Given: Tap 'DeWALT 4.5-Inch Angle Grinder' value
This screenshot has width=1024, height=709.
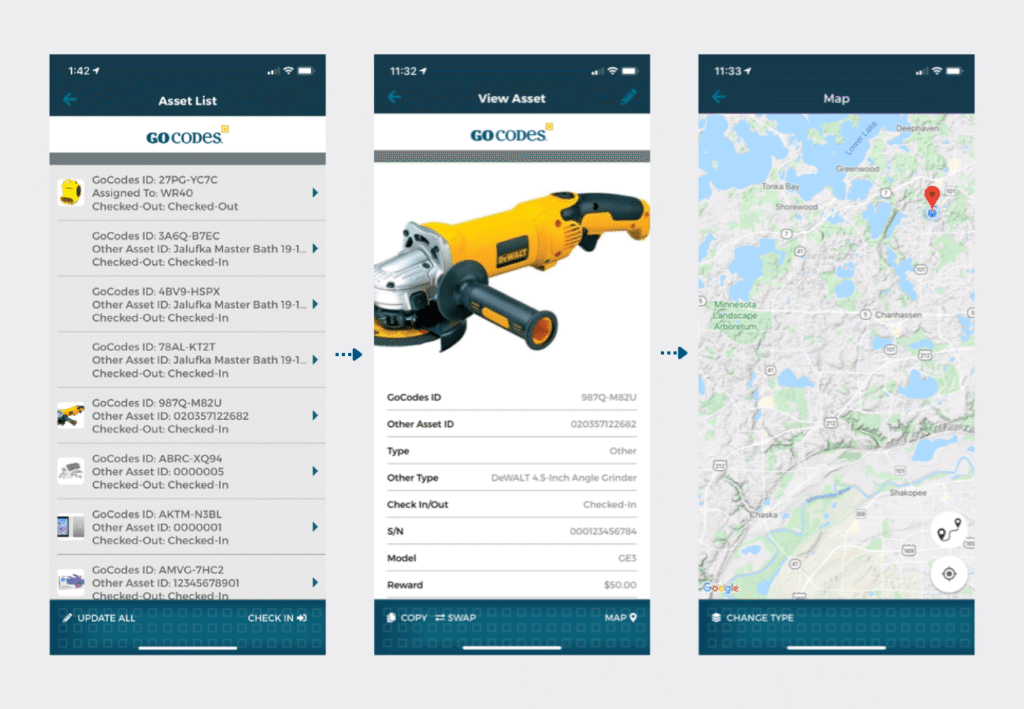Looking at the screenshot, I should 564,477.
